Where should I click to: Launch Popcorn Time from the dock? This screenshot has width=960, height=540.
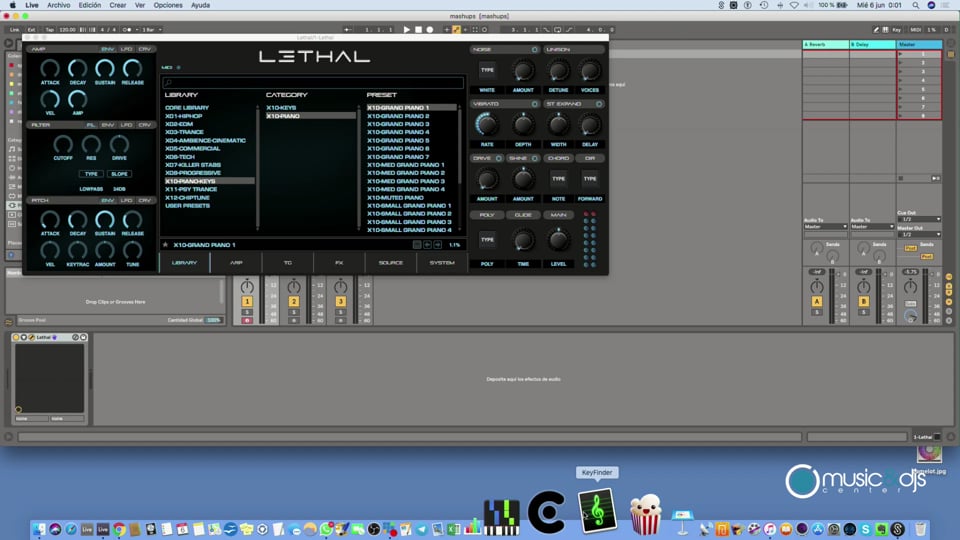645,514
